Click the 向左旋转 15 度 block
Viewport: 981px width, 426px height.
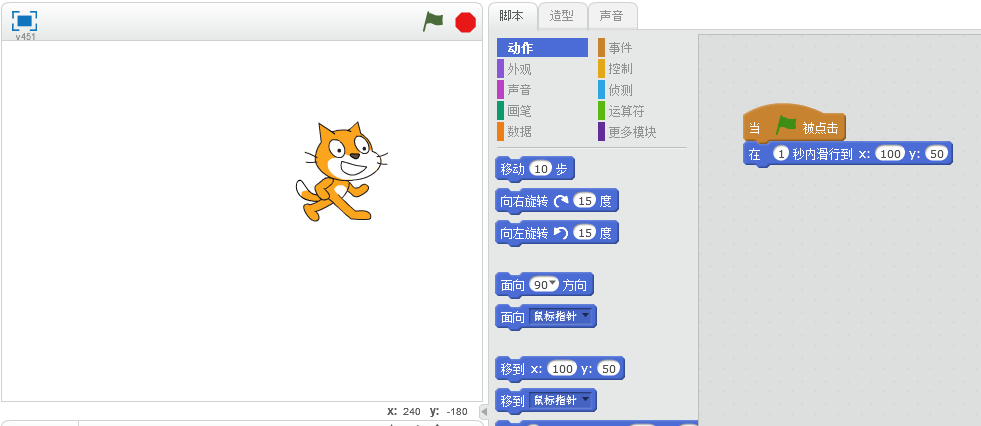pos(557,233)
